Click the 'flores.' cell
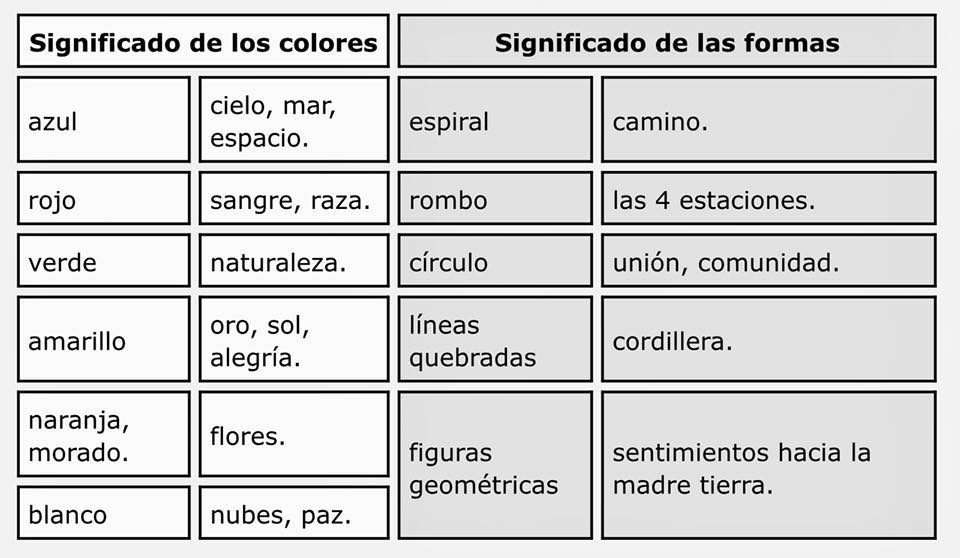Image resolution: width=960 pixels, height=558 pixels. pos(294,434)
